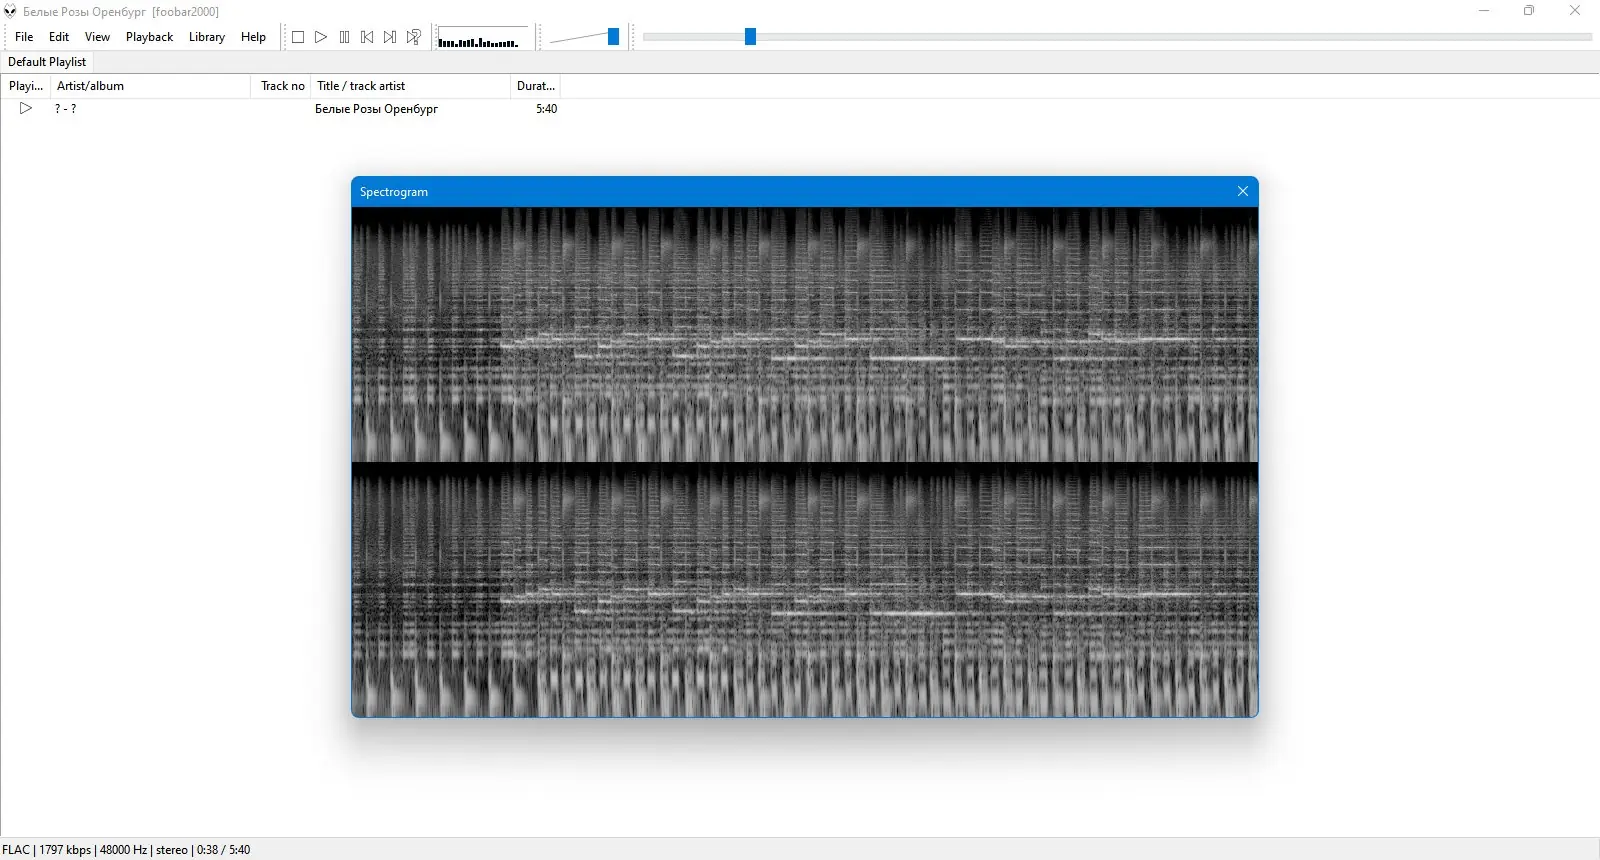Open the Edit menu
The height and width of the screenshot is (860, 1600).
point(59,37)
